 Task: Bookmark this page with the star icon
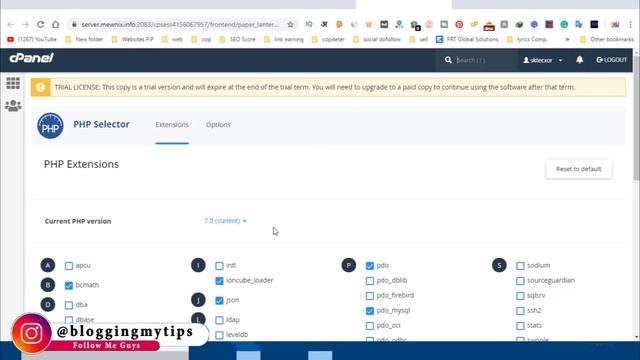[290, 24]
